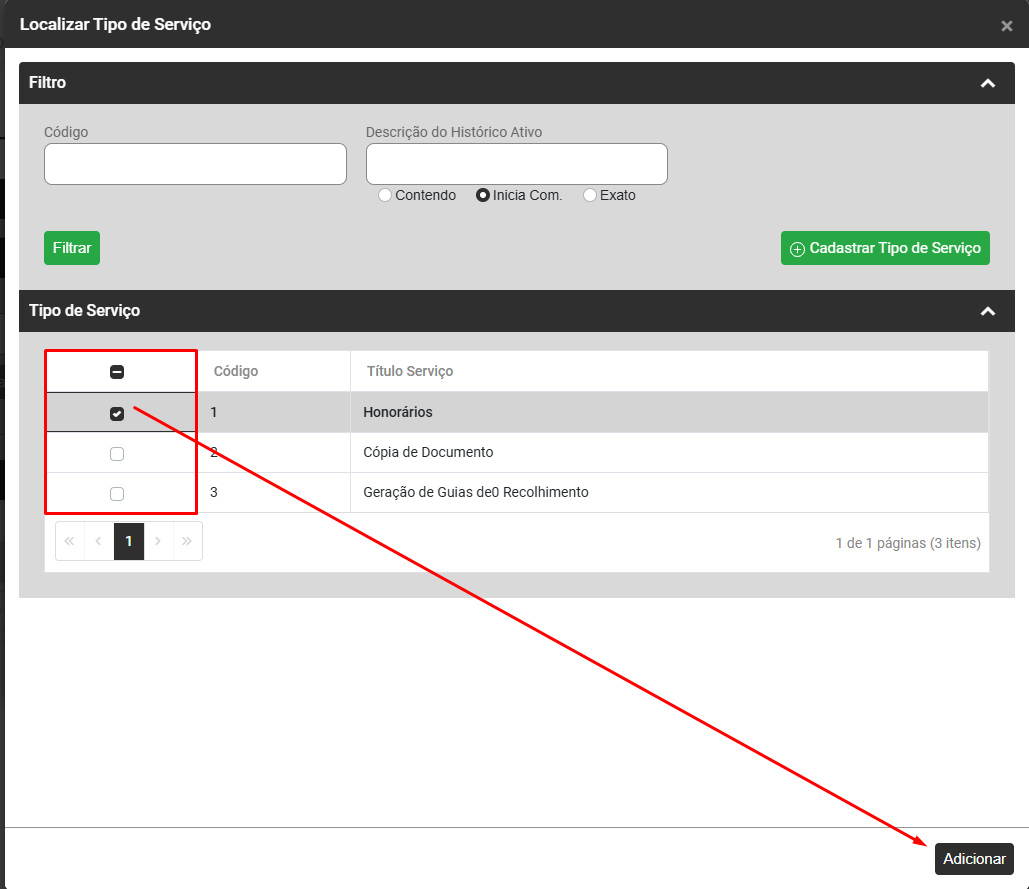Click the next page arrow icon
1029x889 pixels.
point(158,541)
